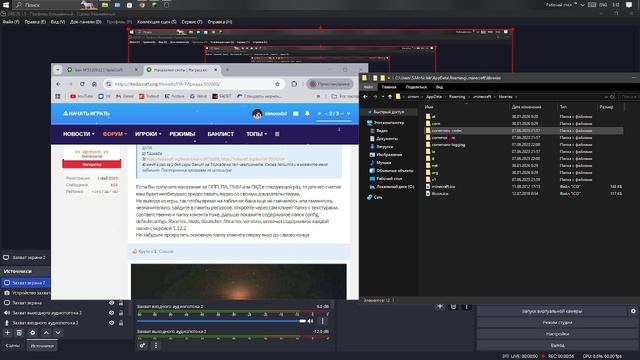Open forum messages envelope icon
The height and width of the screenshot is (360, 640).
click(296, 113)
